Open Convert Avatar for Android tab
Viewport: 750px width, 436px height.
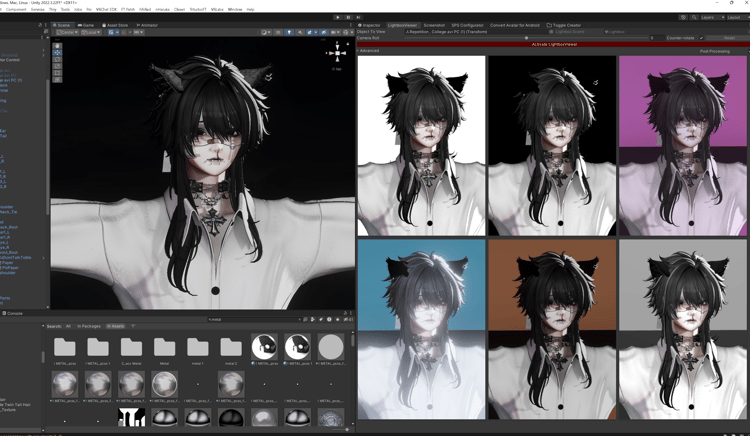[x=515, y=25]
